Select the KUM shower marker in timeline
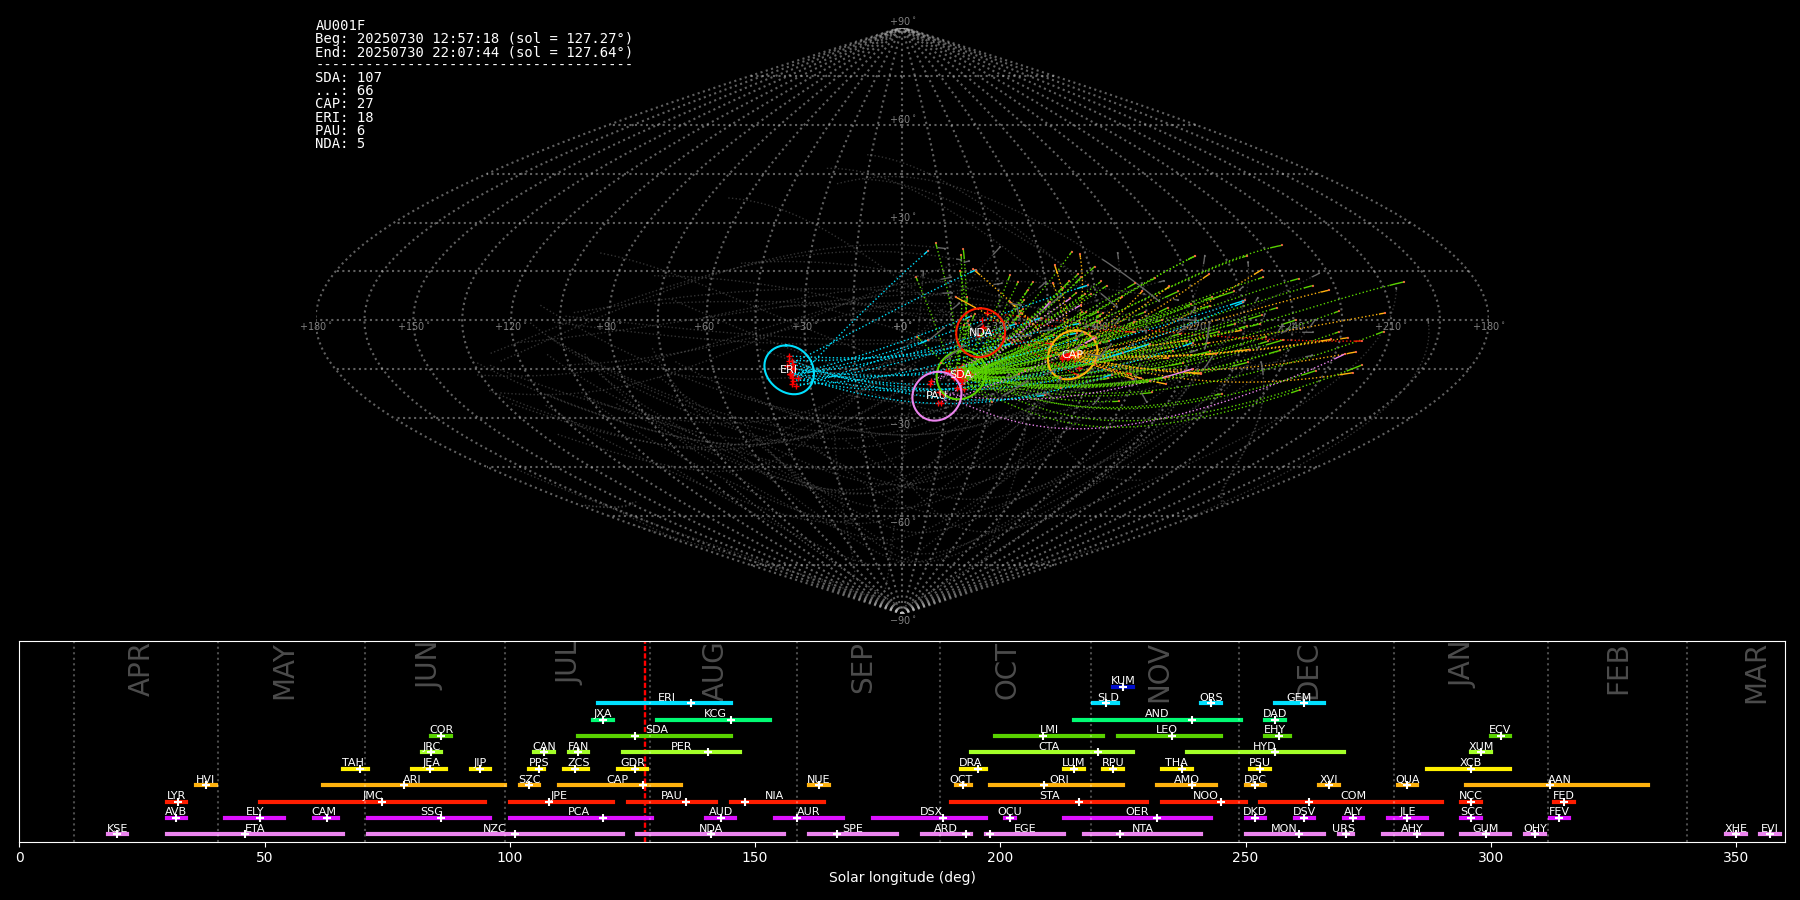 pyautogui.click(x=1123, y=687)
